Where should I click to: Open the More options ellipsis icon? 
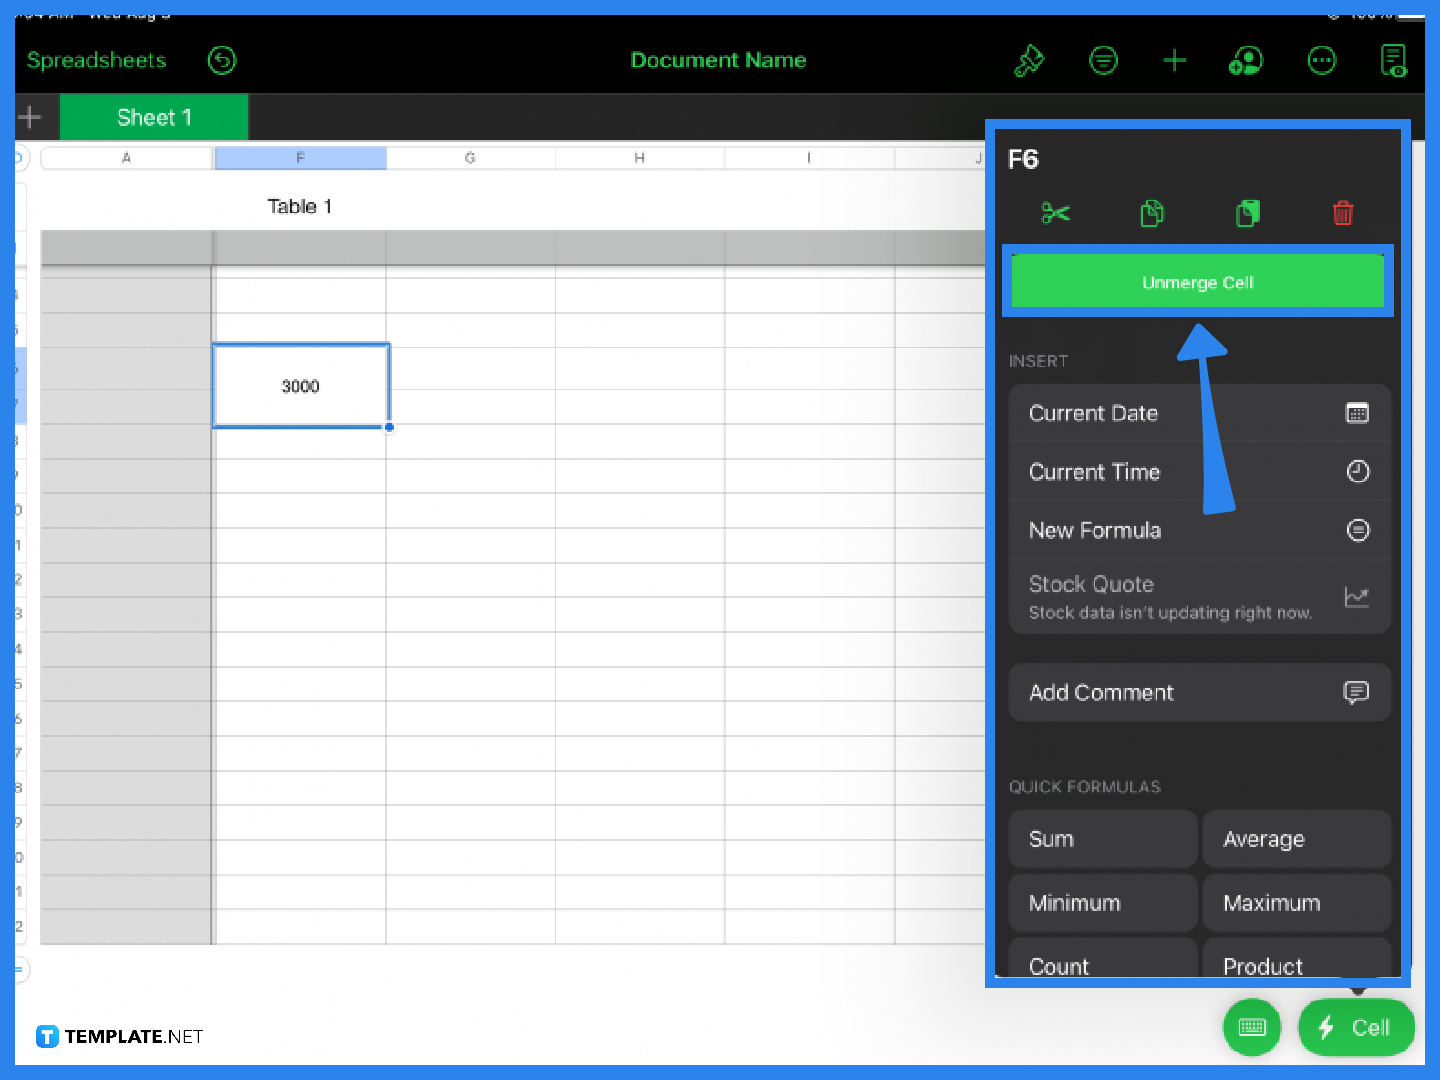point(1321,61)
